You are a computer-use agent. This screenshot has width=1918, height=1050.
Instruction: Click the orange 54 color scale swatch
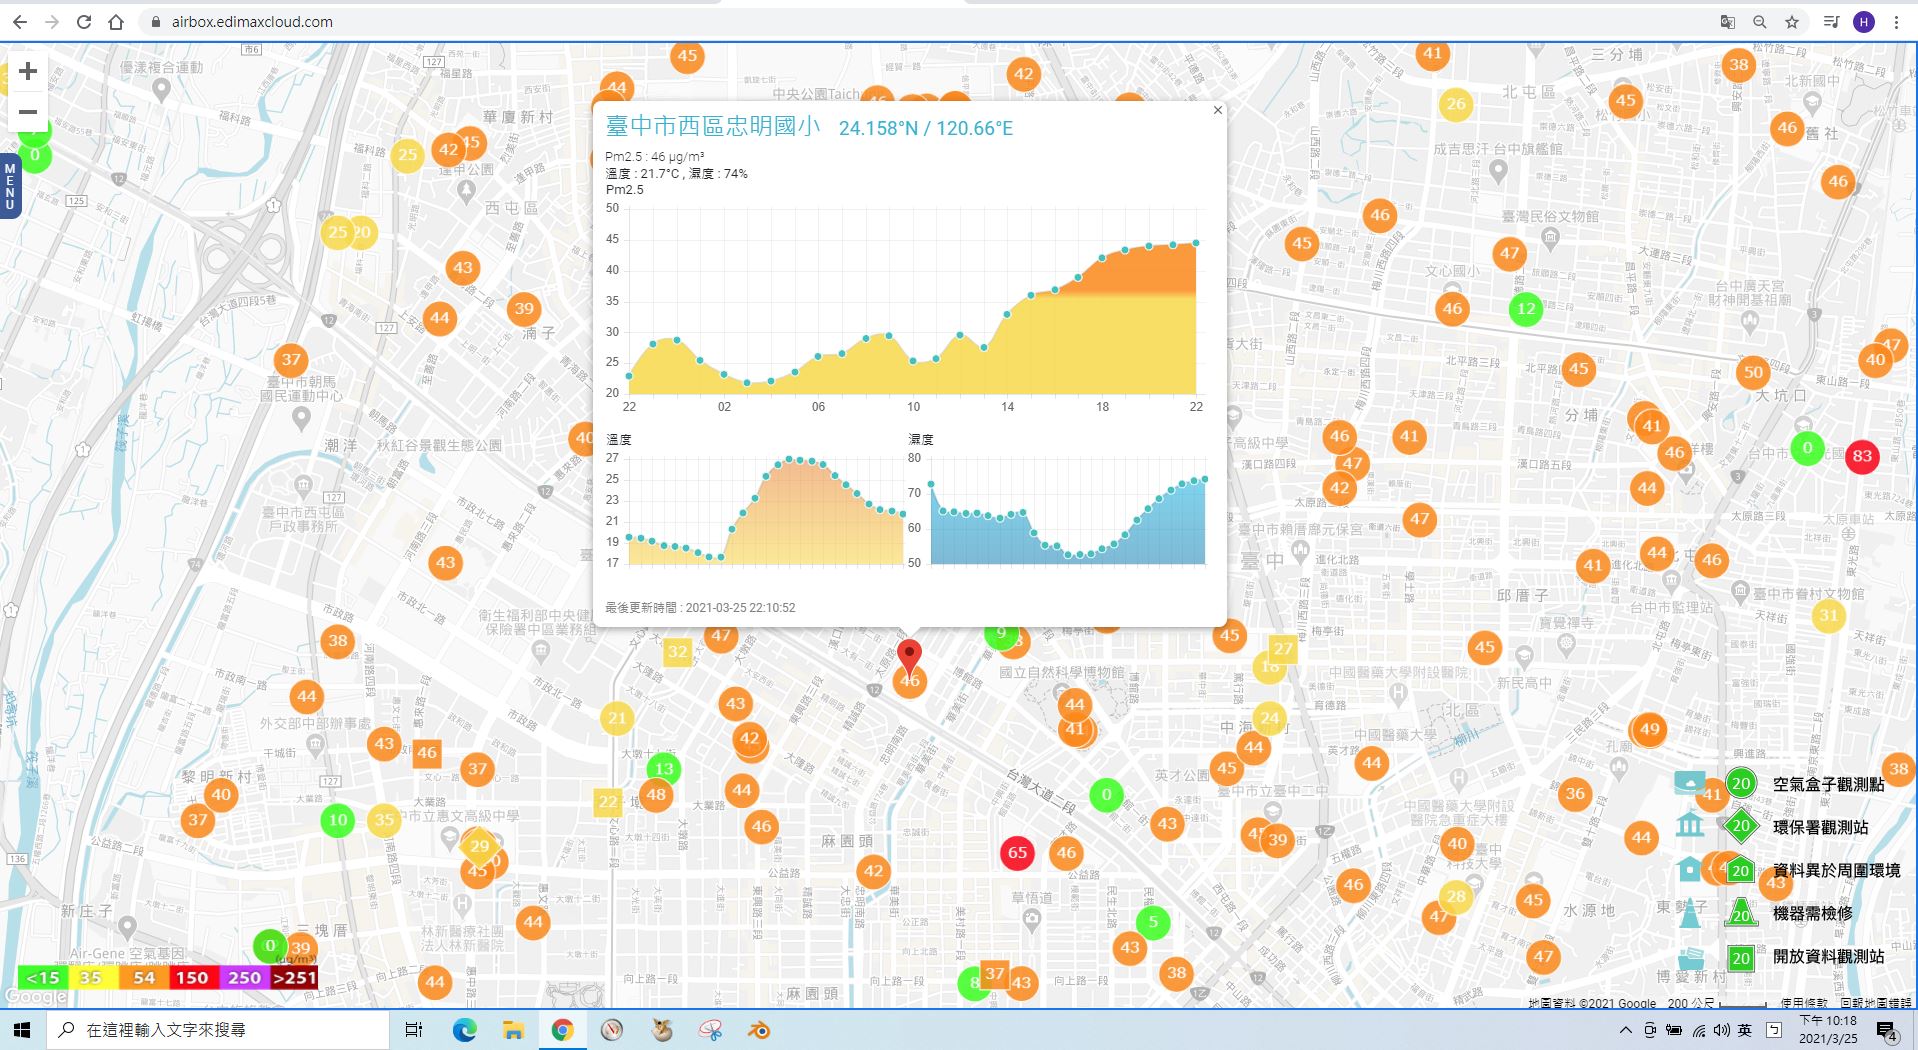(144, 978)
